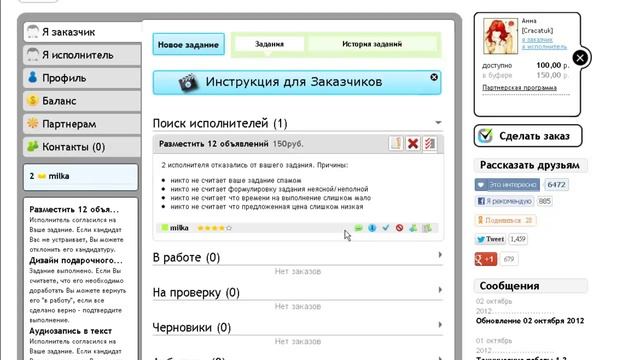Switch to the История заданий tab

click(x=372, y=44)
